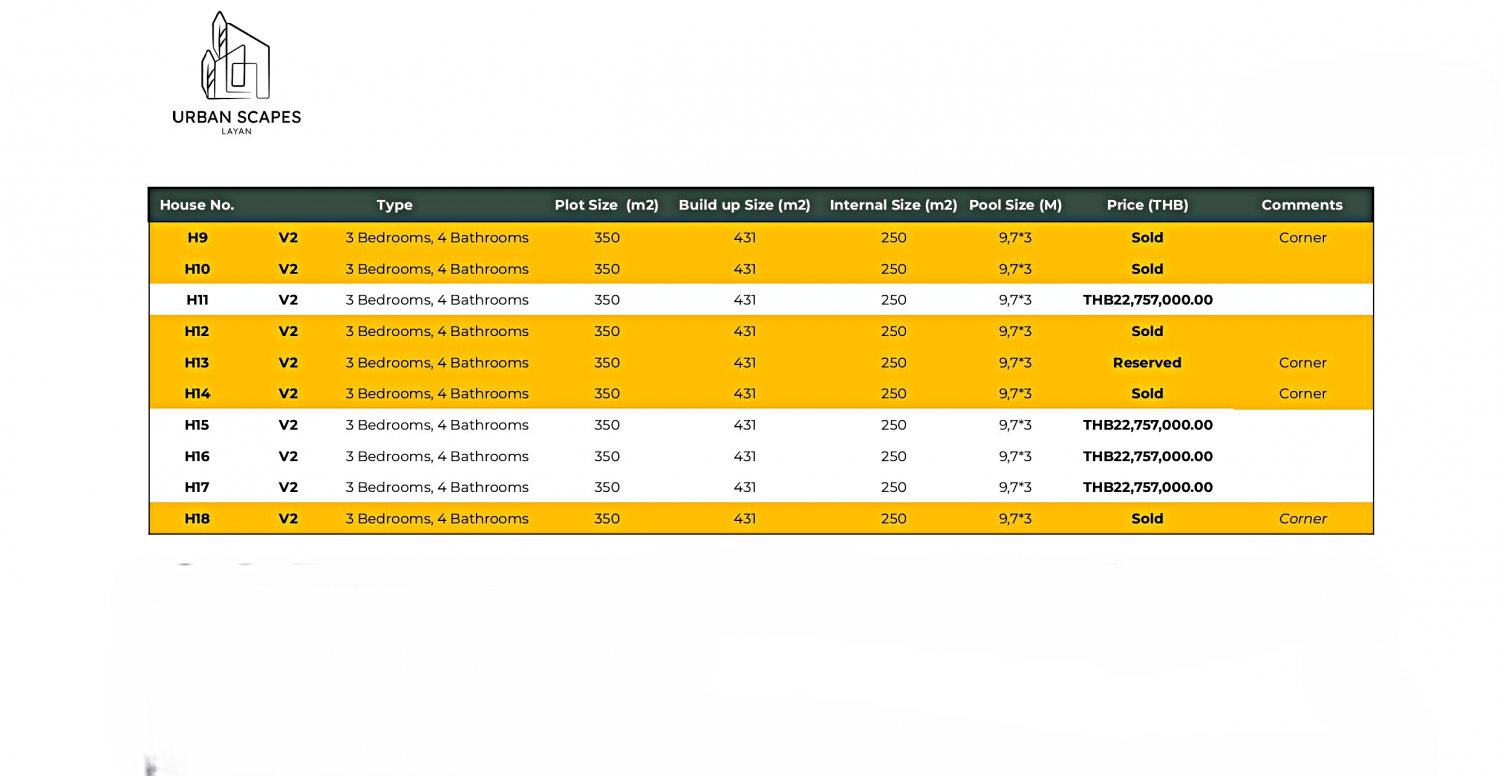Select the Plot Size (m2) column header

(606, 205)
